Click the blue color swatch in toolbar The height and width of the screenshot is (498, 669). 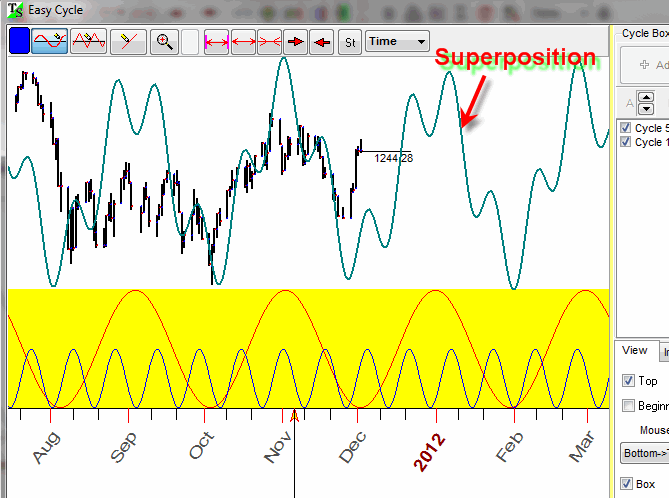point(19,41)
